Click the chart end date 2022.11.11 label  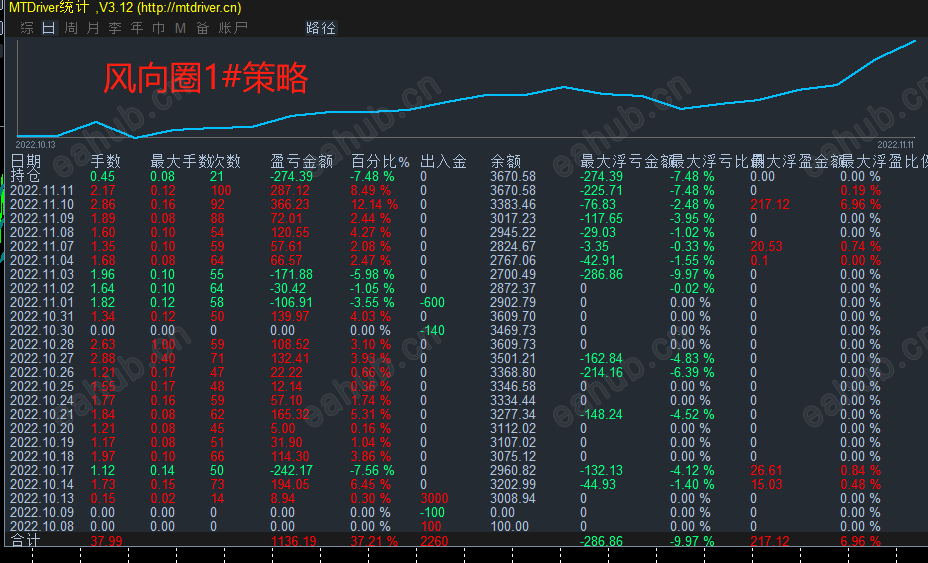895,144
